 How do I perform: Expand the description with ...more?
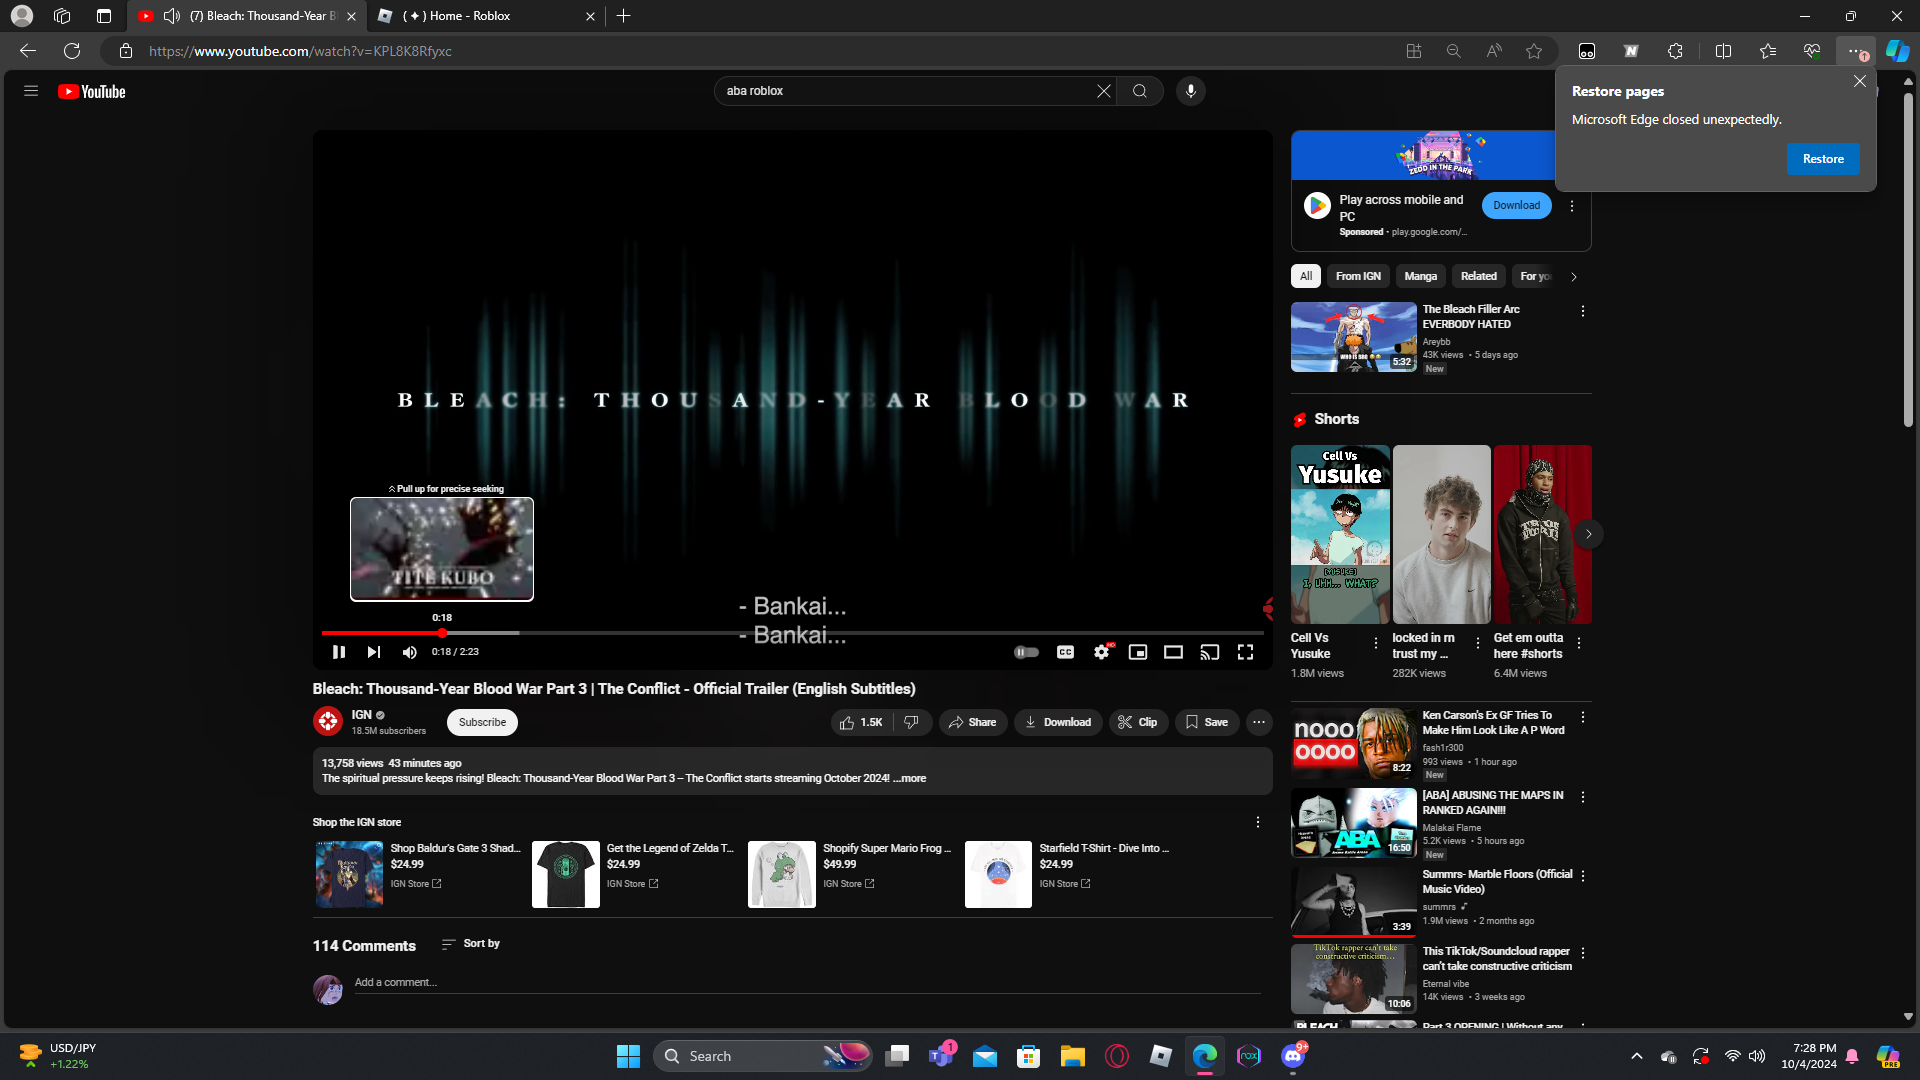tap(910, 778)
